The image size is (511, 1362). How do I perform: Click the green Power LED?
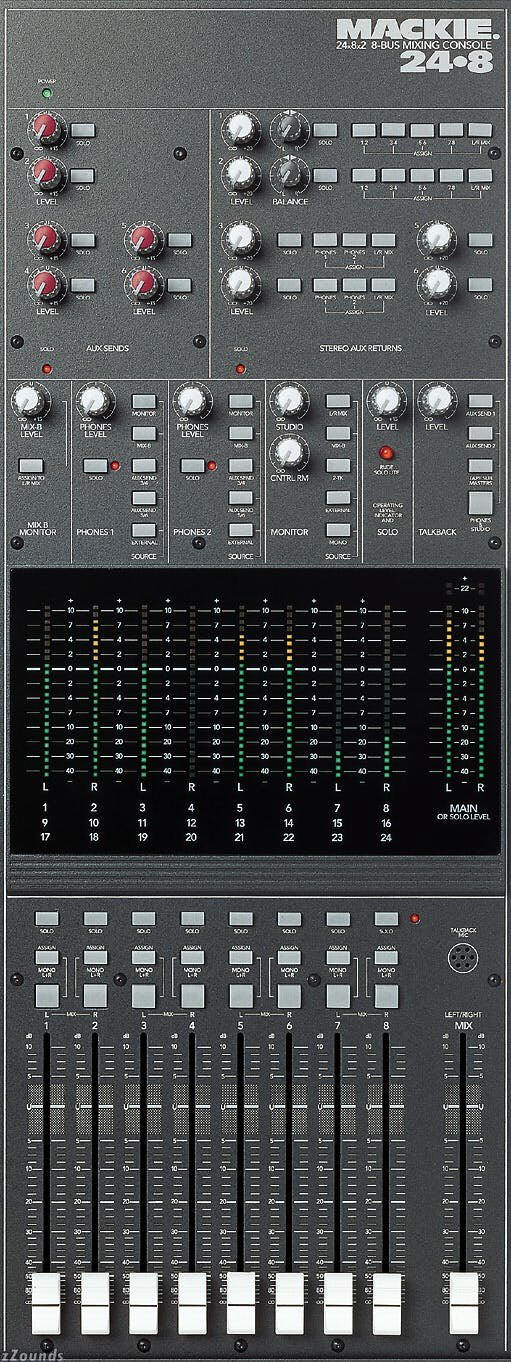click(45, 94)
